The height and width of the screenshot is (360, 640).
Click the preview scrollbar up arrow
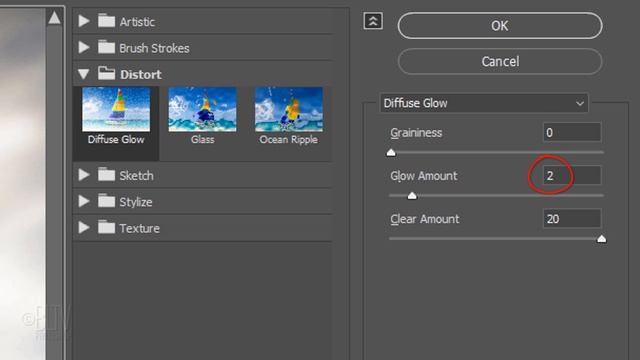pyautogui.click(x=54, y=17)
